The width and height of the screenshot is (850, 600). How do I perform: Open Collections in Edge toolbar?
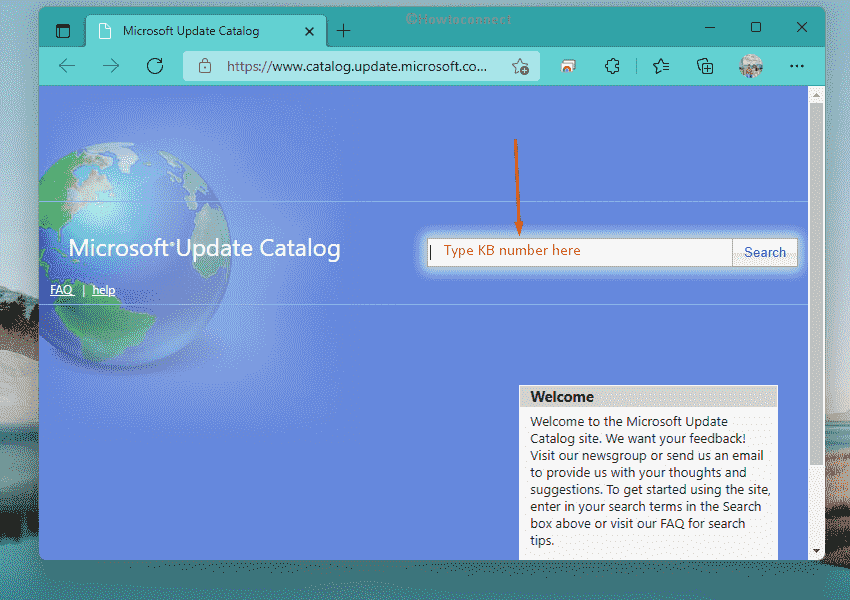pyautogui.click(x=705, y=66)
